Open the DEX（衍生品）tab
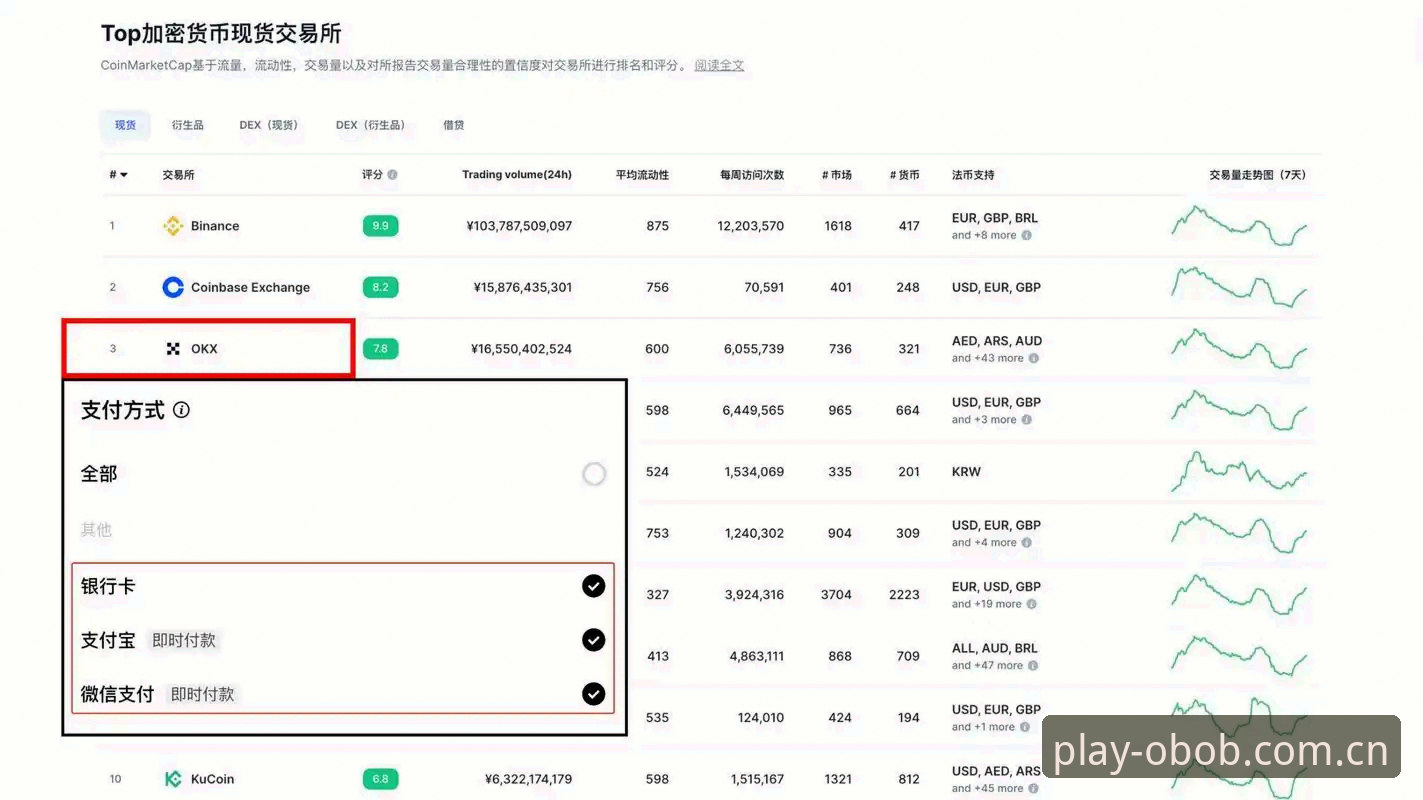Image resolution: width=1423 pixels, height=800 pixels. tap(371, 125)
